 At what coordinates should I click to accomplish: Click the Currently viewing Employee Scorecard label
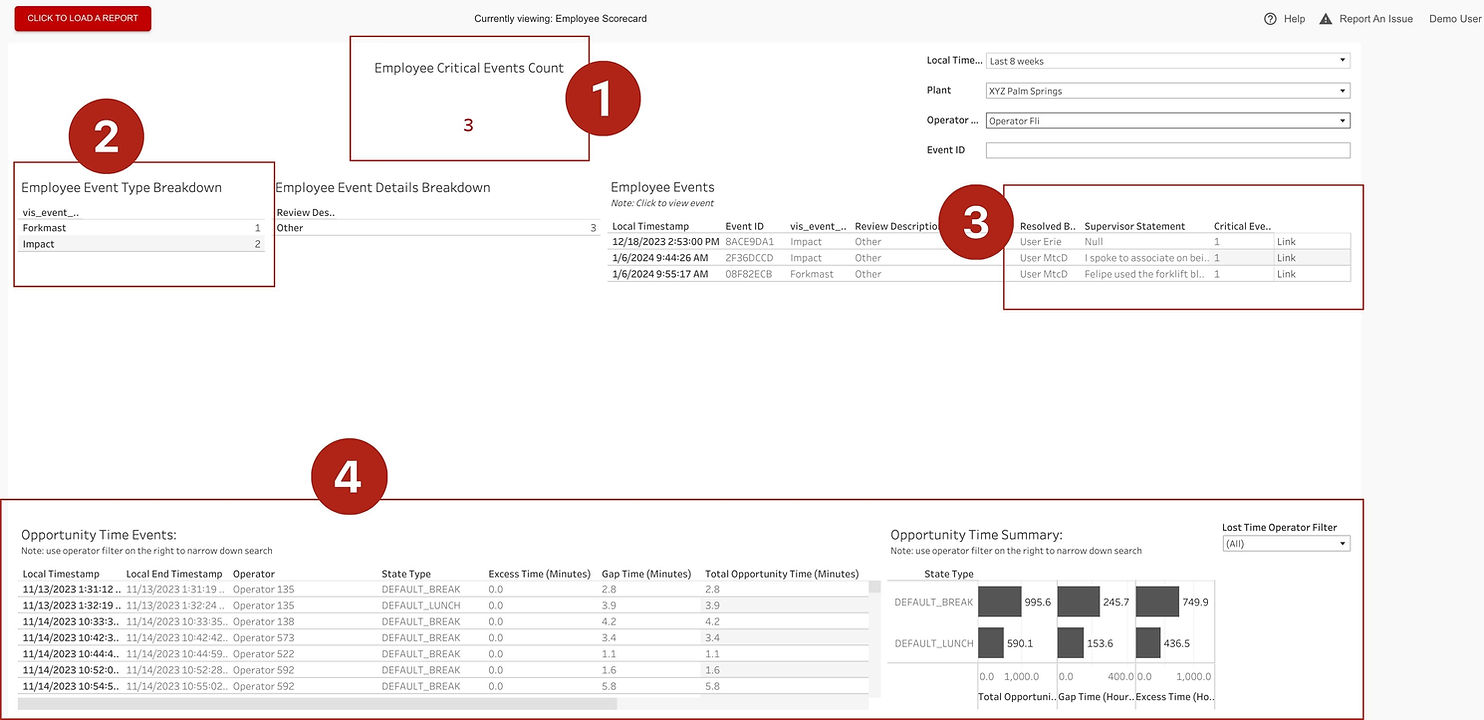(560, 18)
